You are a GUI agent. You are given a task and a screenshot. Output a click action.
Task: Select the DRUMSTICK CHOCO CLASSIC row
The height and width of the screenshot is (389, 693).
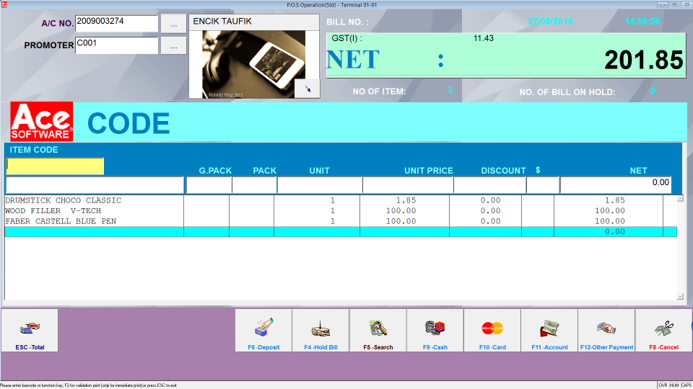tap(340, 200)
